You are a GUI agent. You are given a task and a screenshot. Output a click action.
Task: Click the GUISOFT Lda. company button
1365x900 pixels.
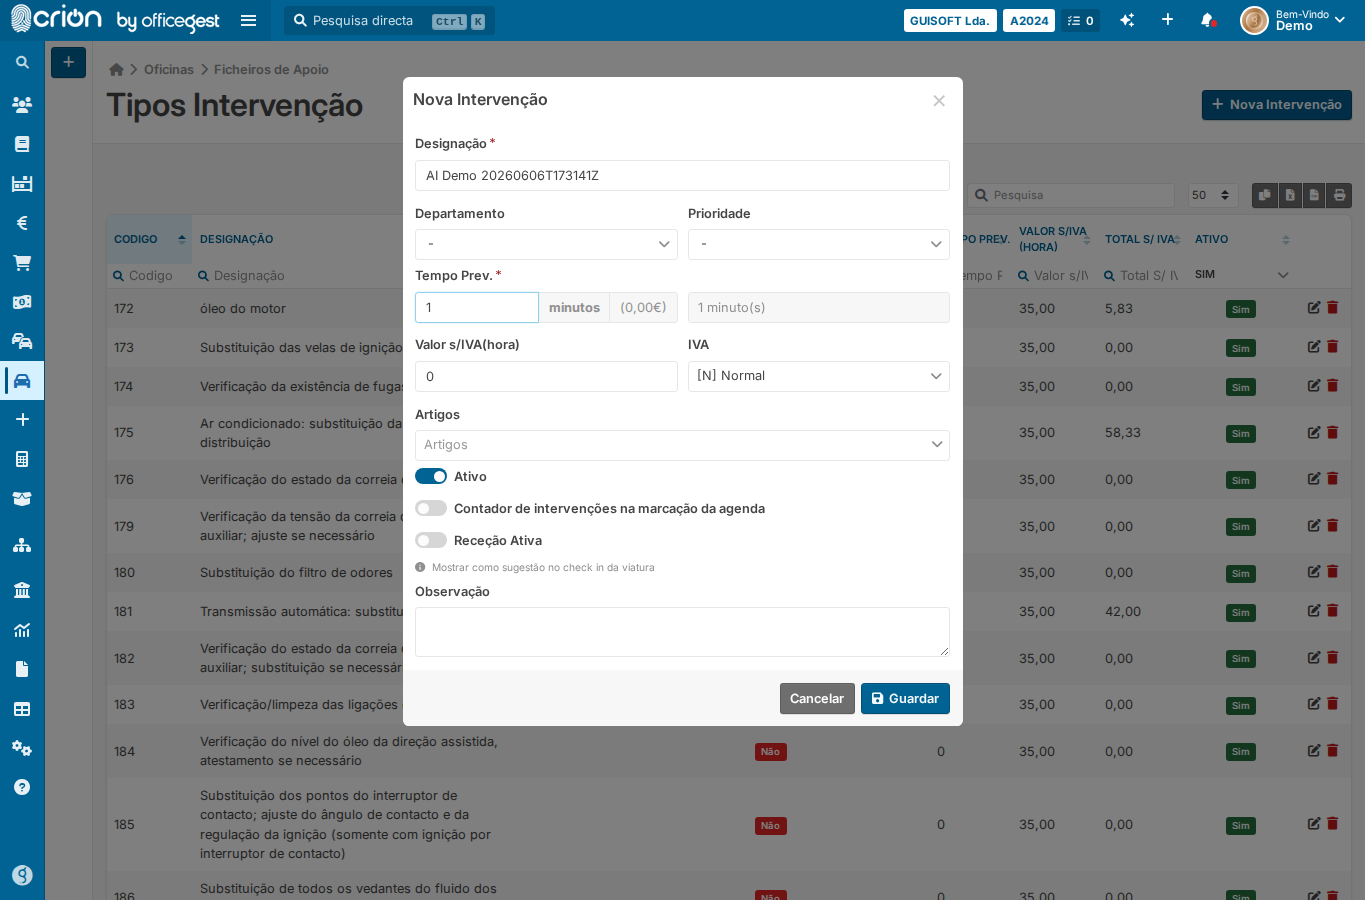tap(950, 20)
